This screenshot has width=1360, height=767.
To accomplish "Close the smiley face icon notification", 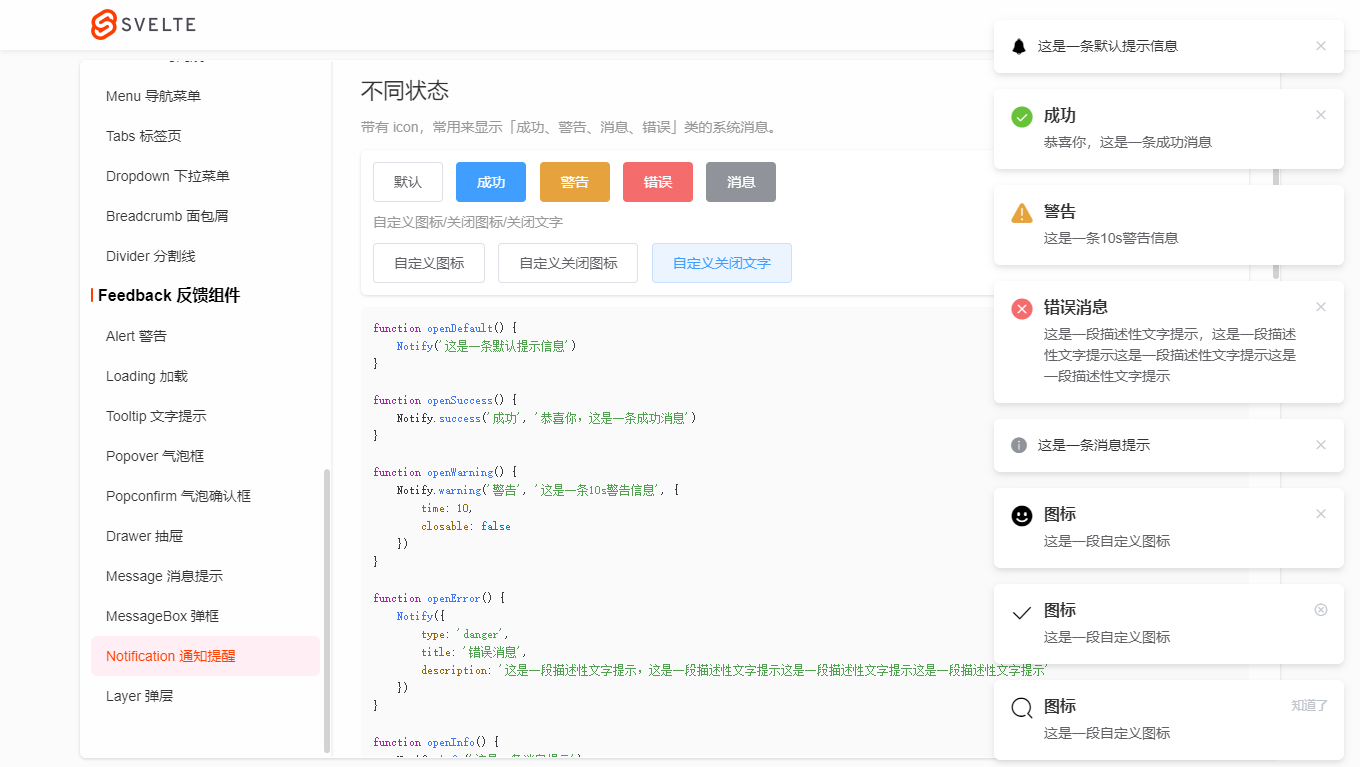I will point(1321,514).
